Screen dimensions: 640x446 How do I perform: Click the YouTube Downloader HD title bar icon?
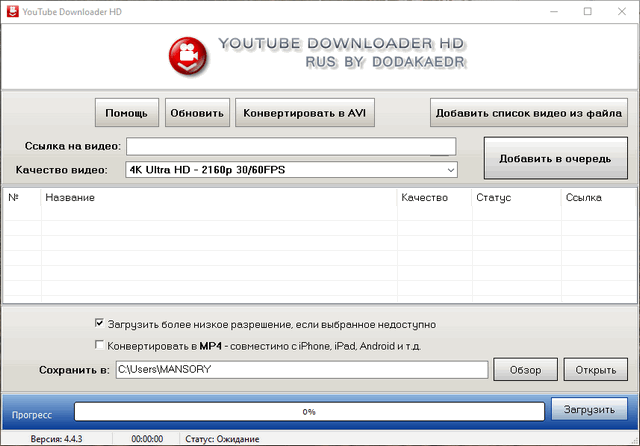tap(13, 11)
